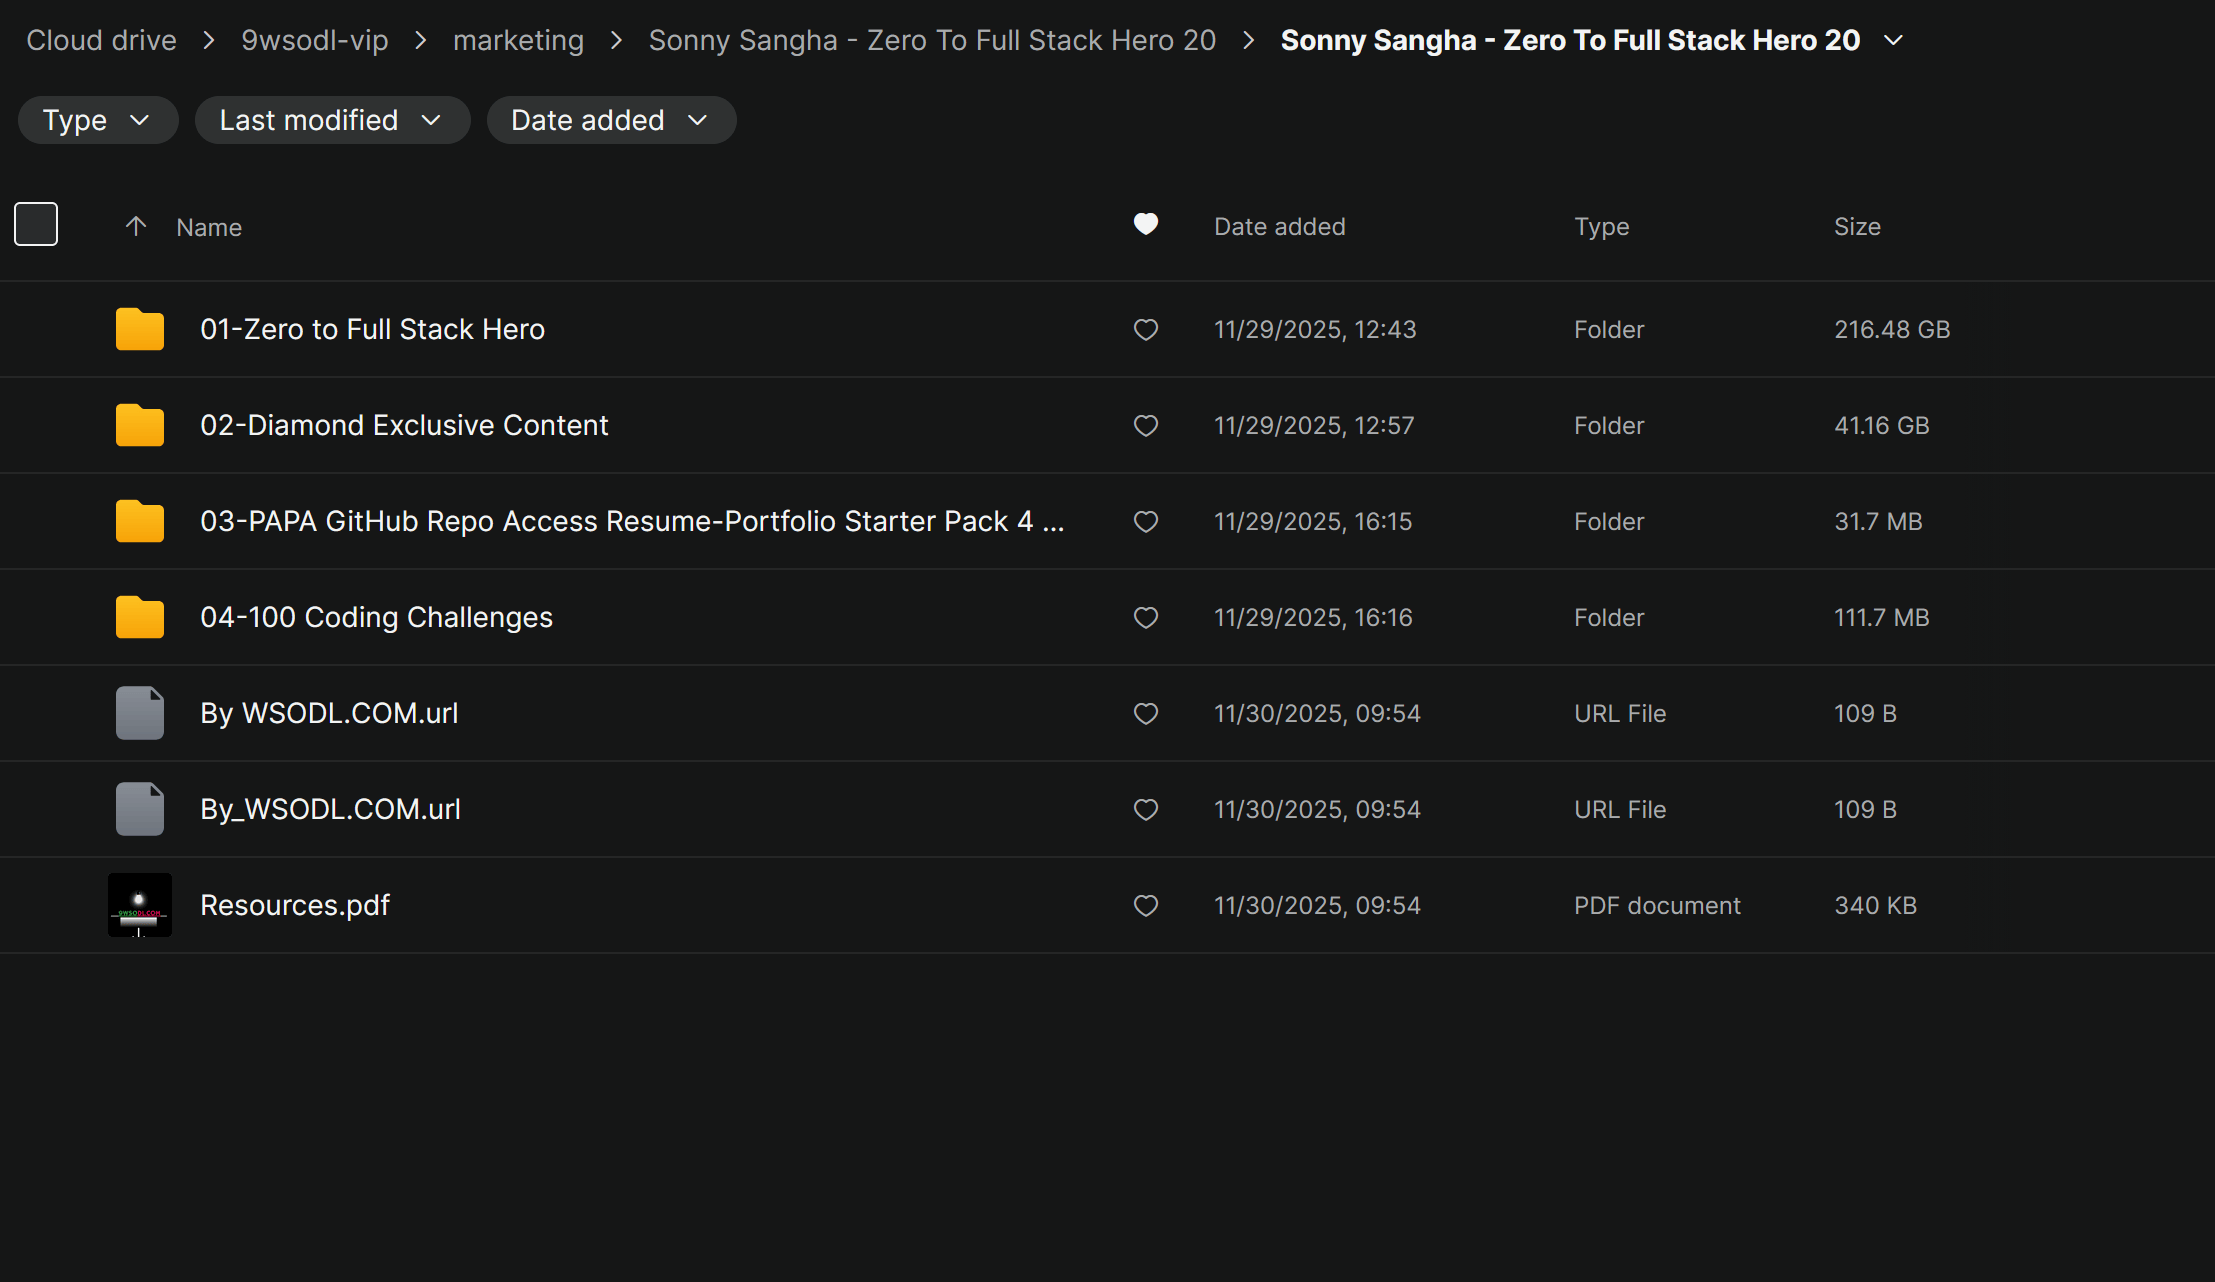Viewport: 2215px width, 1282px height.
Task: Expand the Last modified filter
Action: tap(331, 120)
